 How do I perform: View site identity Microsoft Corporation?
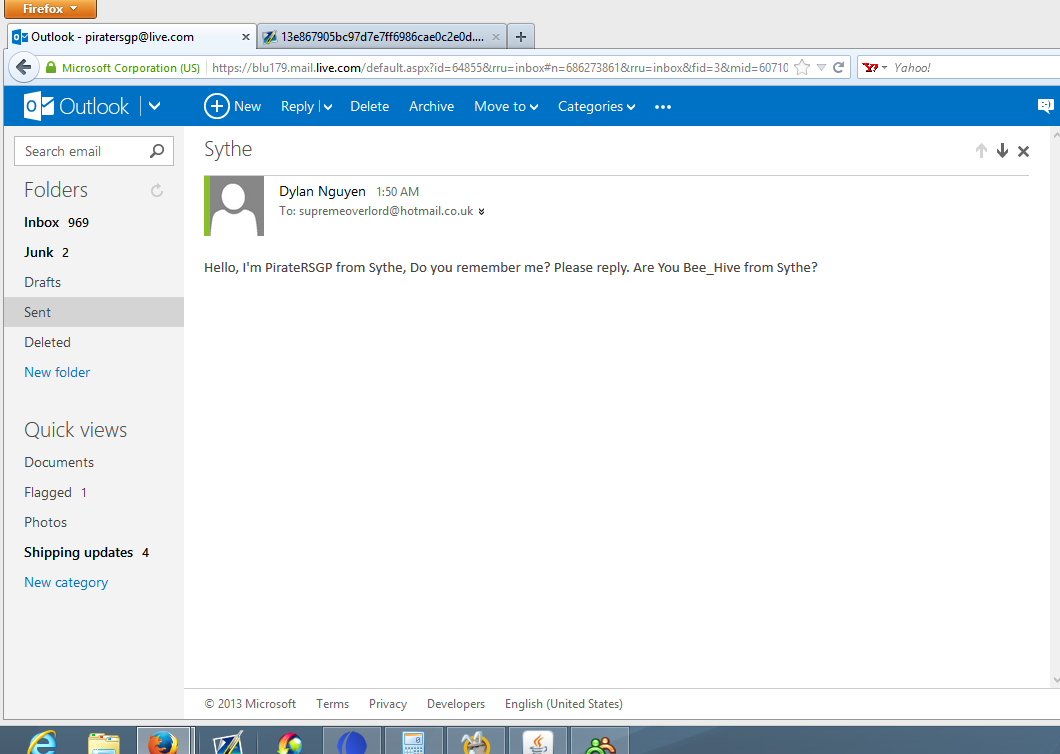[x=122, y=68]
